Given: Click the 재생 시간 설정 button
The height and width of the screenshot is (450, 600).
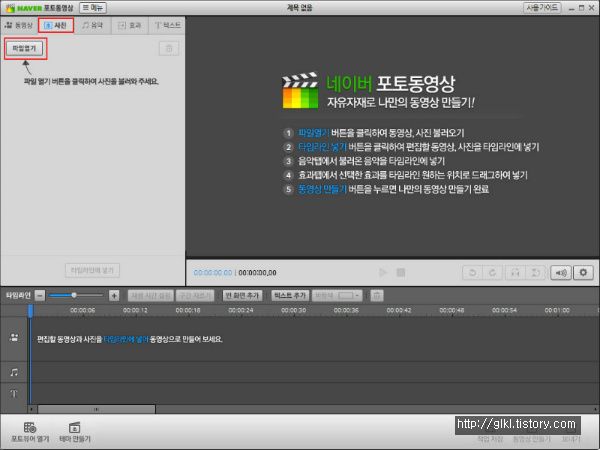Looking at the screenshot, I should point(150,295).
